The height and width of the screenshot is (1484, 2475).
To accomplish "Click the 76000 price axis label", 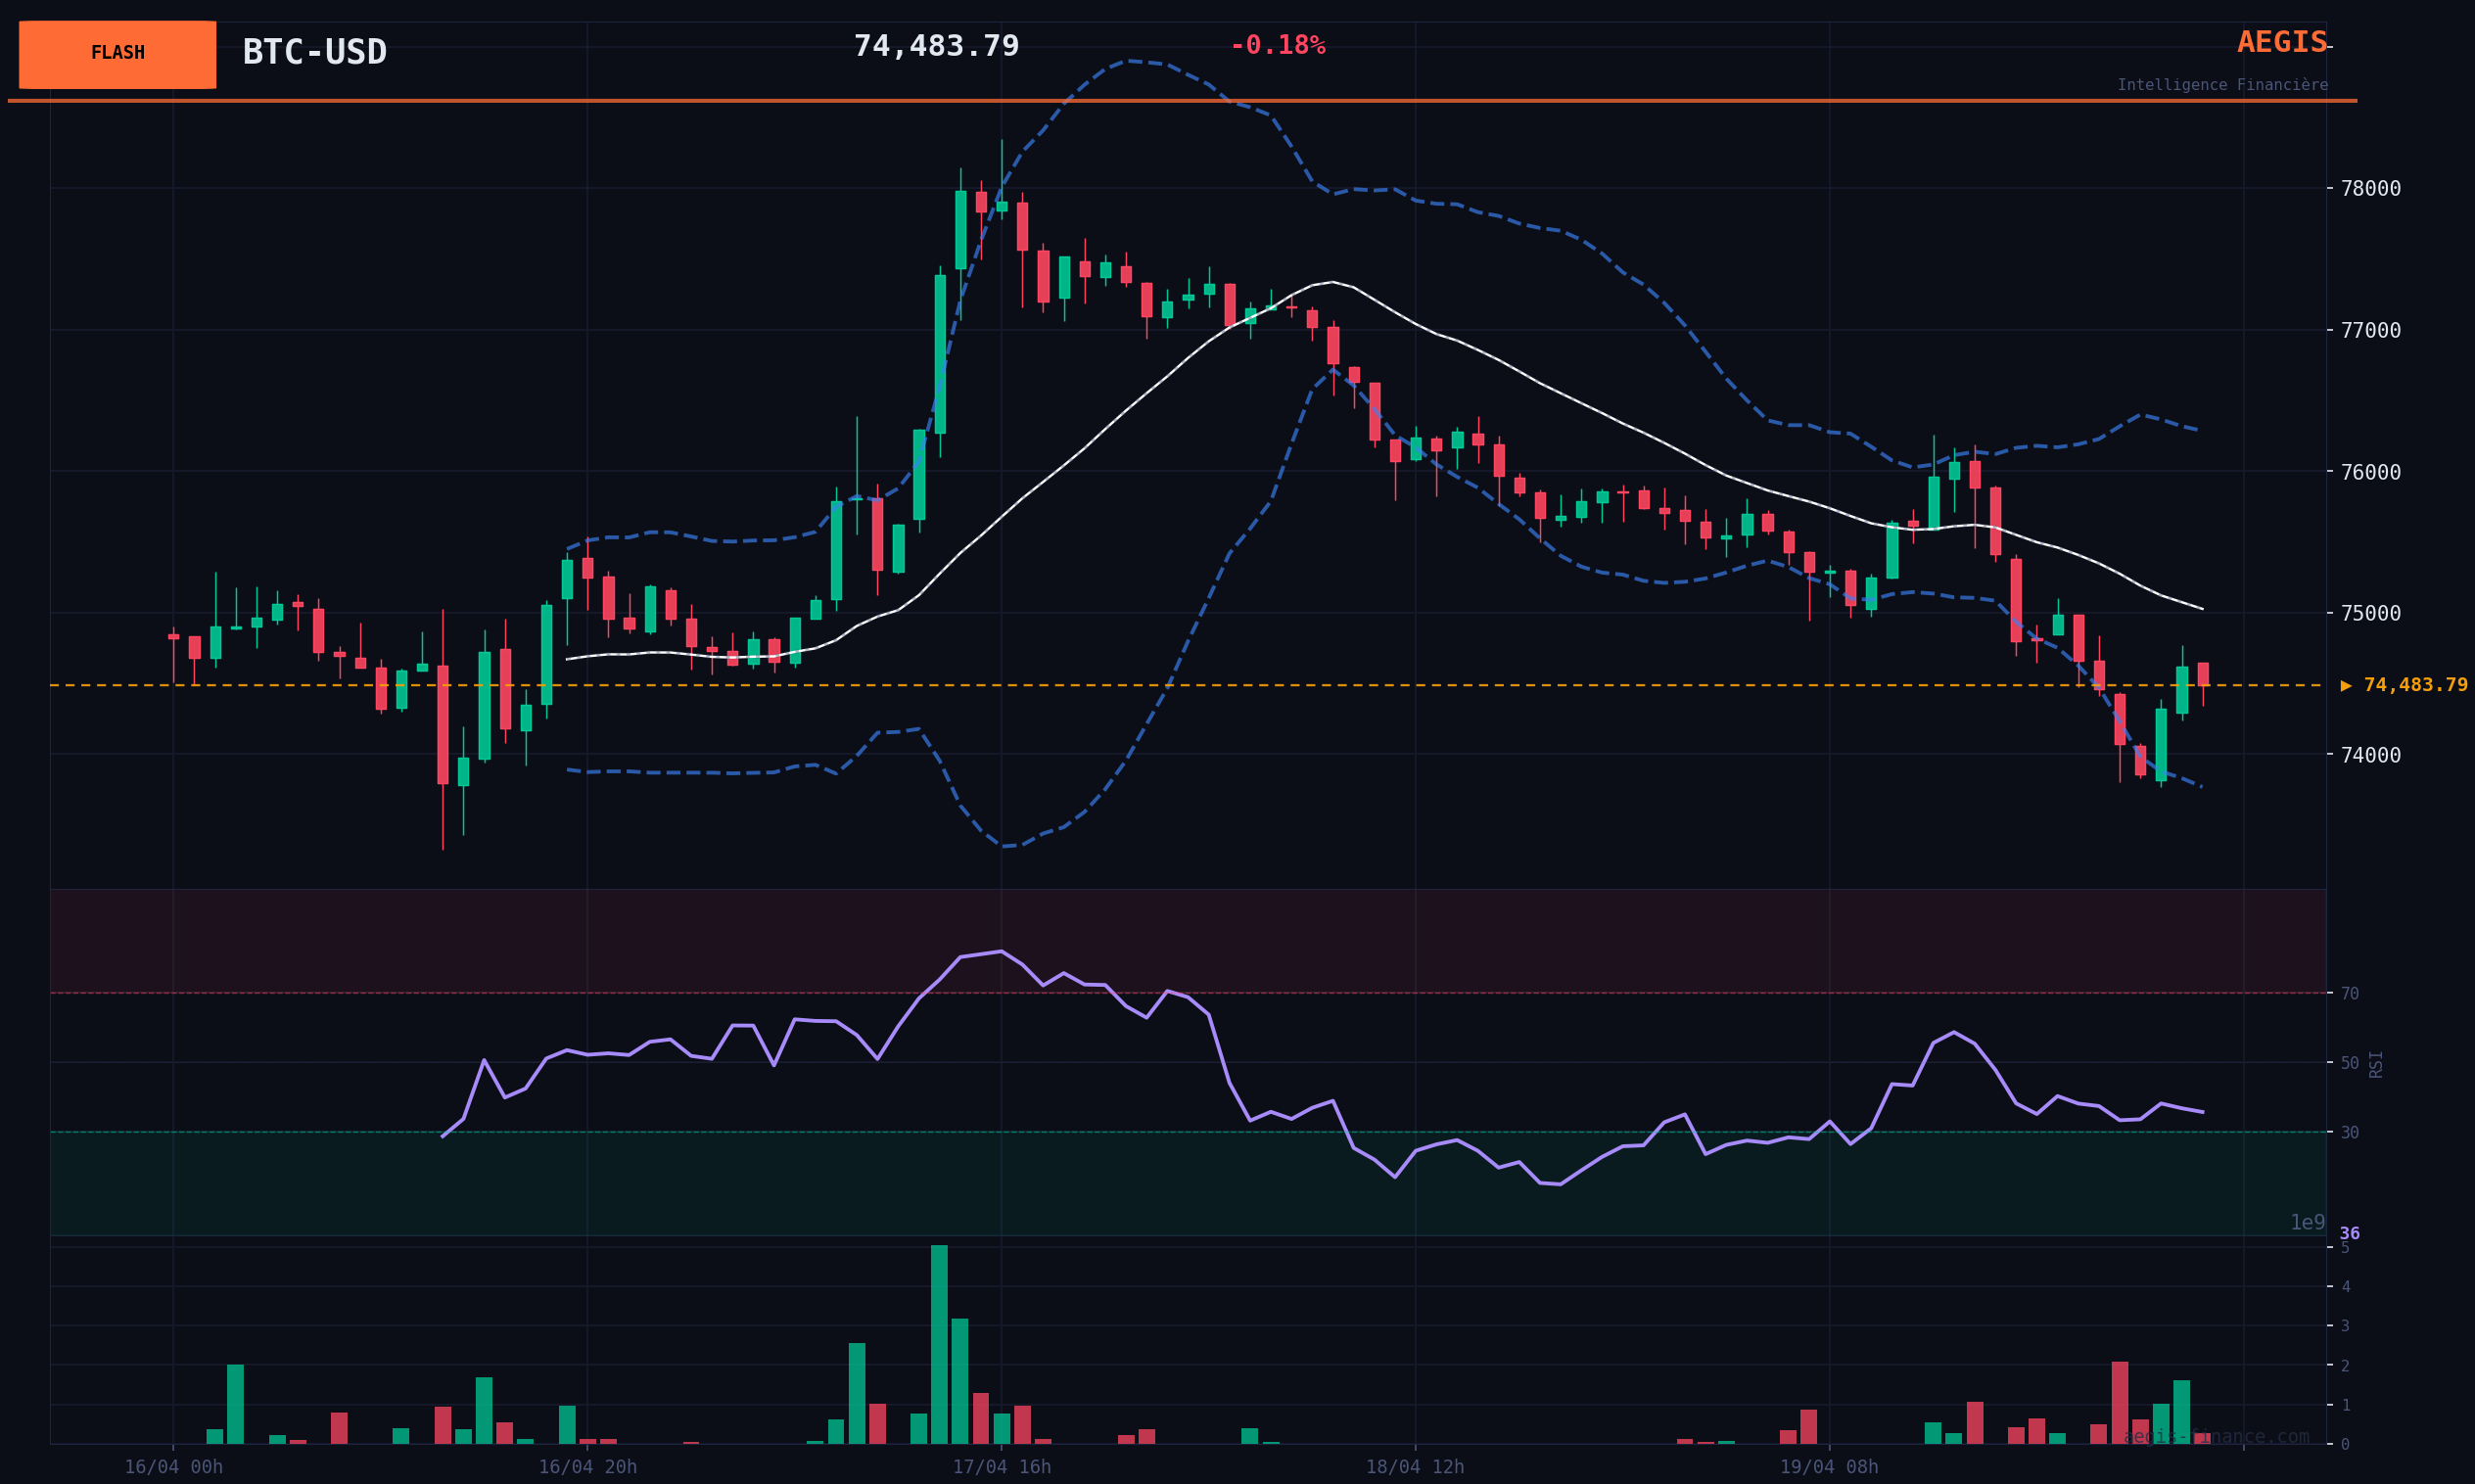I will (x=2370, y=472).
